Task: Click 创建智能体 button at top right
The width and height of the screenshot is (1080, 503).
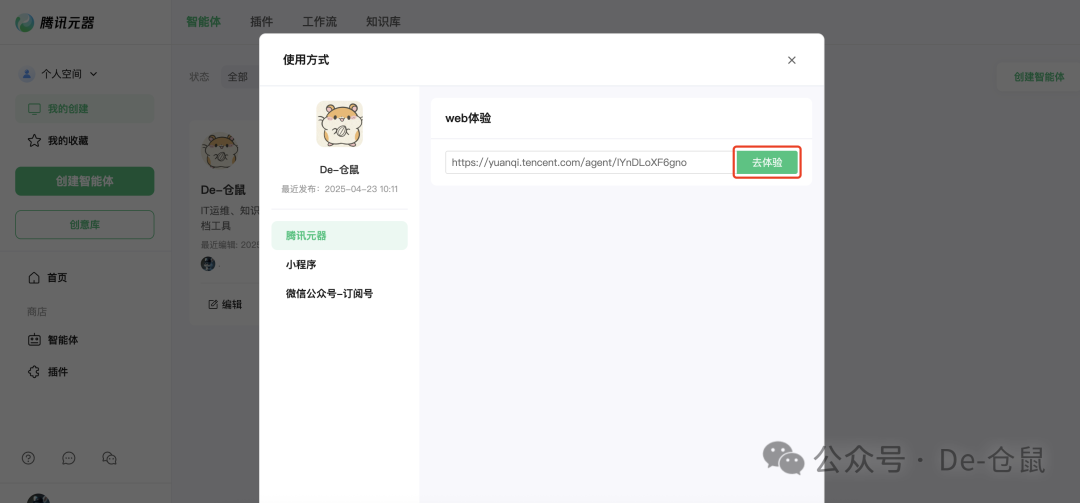Action: 1039,76
